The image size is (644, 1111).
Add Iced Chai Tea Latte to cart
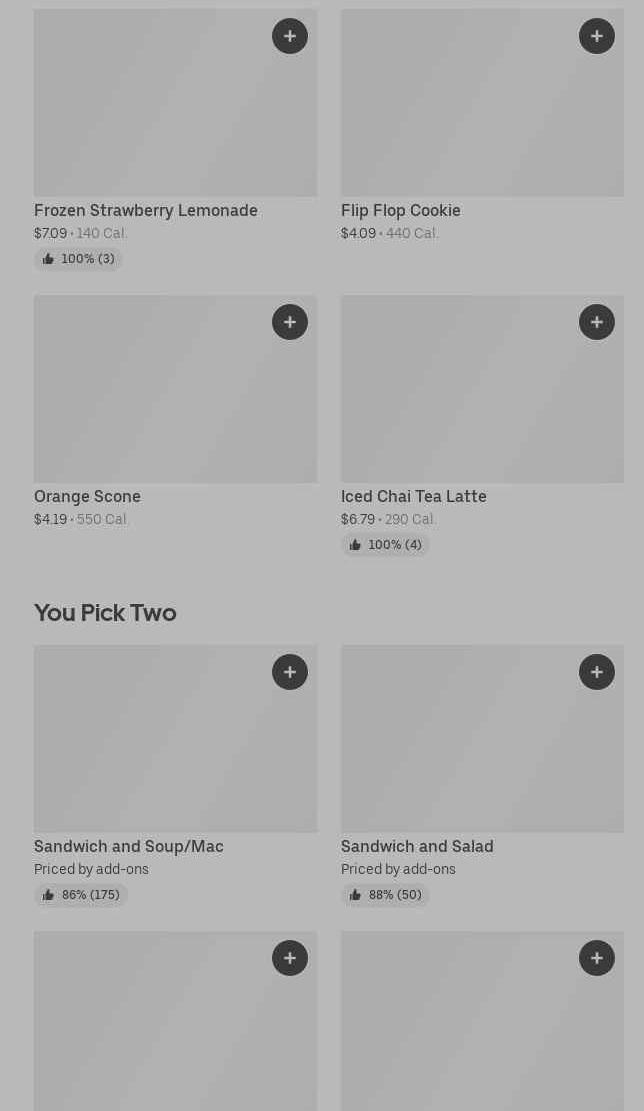(597, 322)
